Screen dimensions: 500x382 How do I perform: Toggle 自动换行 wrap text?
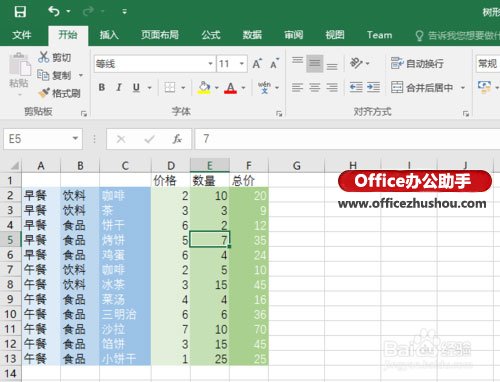417,63
